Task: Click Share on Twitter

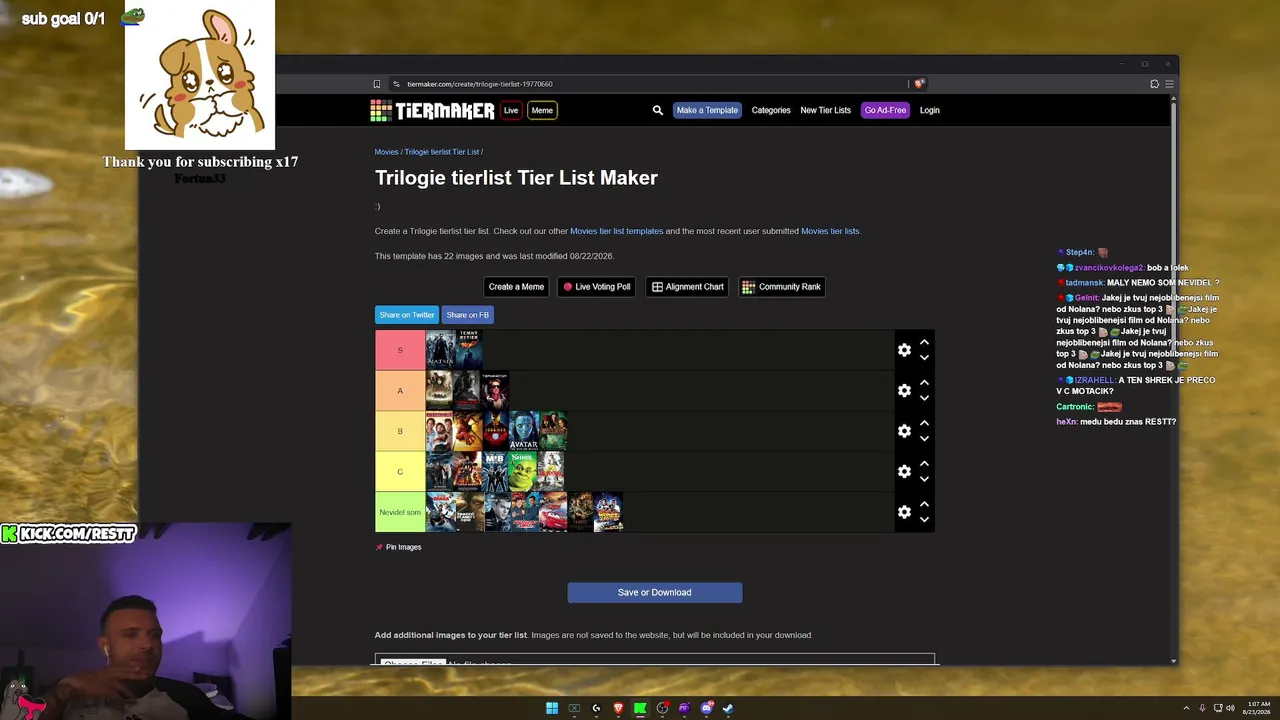Action: point(407,315)
